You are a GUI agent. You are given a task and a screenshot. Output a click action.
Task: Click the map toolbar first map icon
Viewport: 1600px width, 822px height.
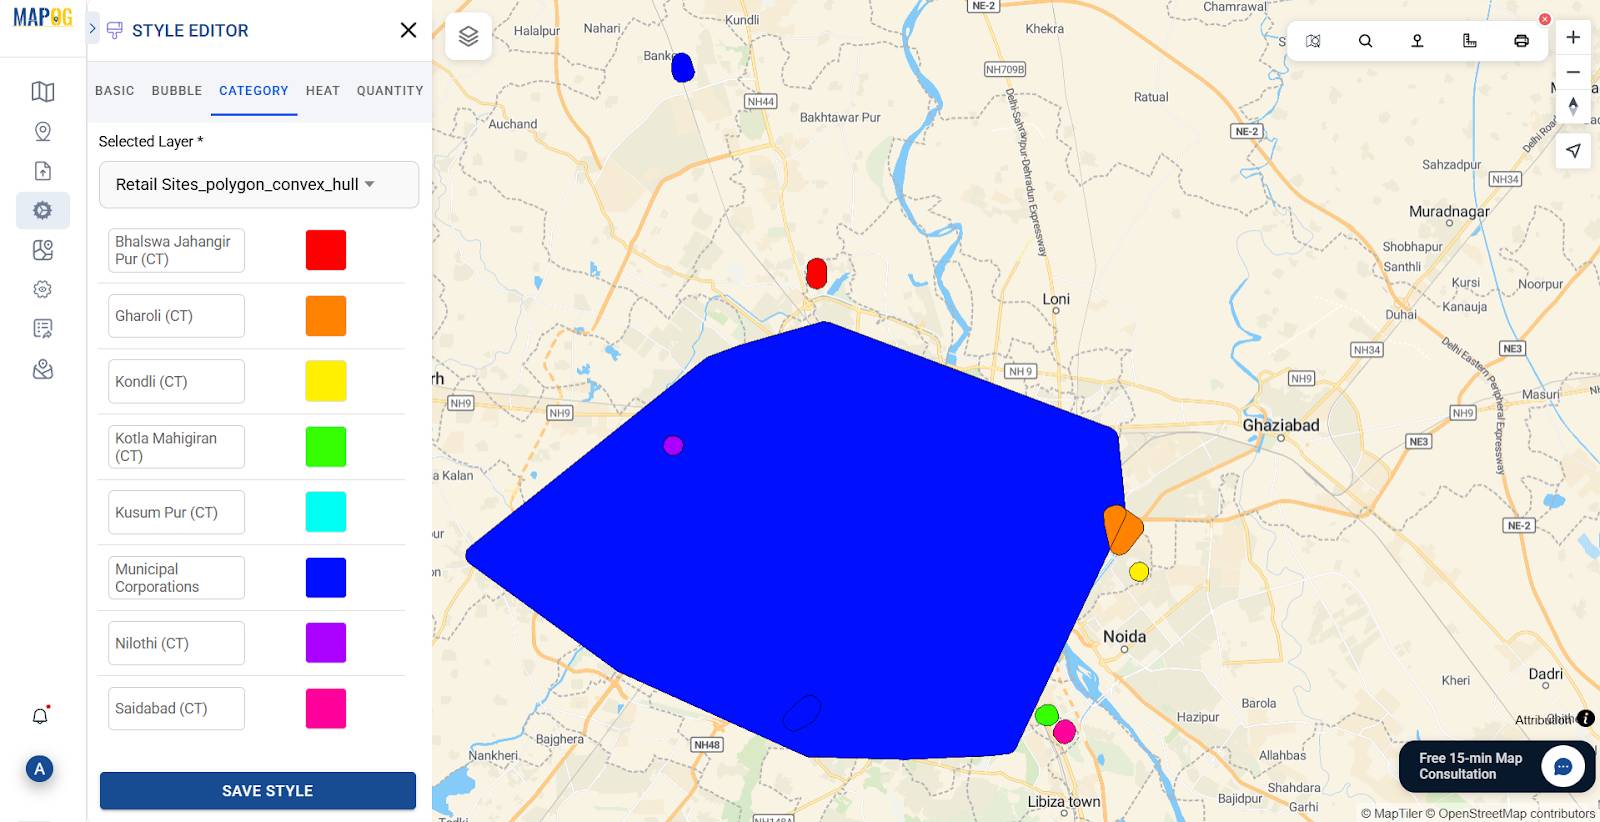pyautogui.click(x=1313, y=41)
